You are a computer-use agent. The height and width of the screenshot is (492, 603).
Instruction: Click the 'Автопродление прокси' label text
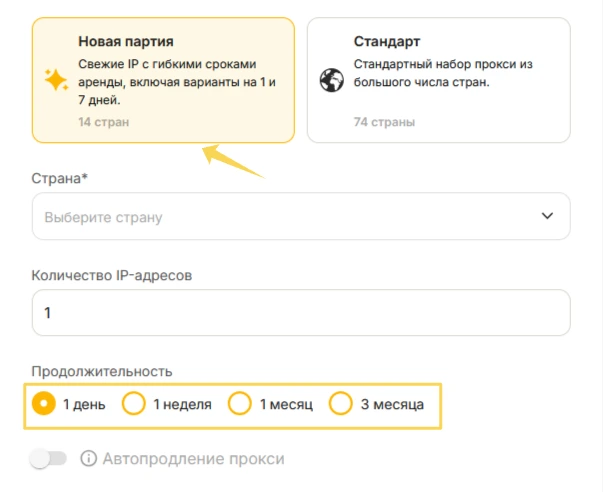193,459
